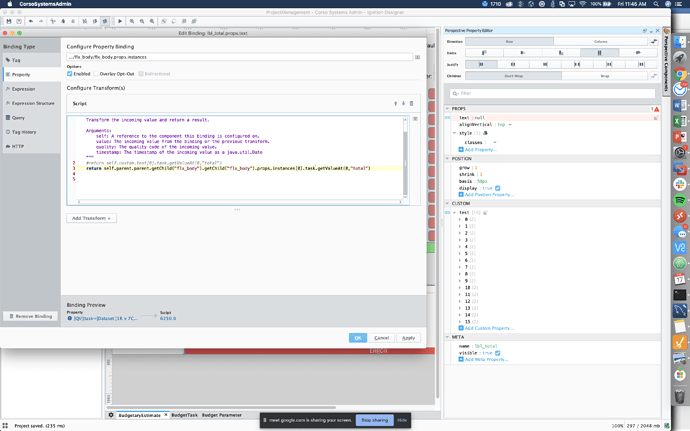Open property browser icon beside path field
Viewport: 690px width, 431px height.
pyautogui.click(x=417, y=57)
